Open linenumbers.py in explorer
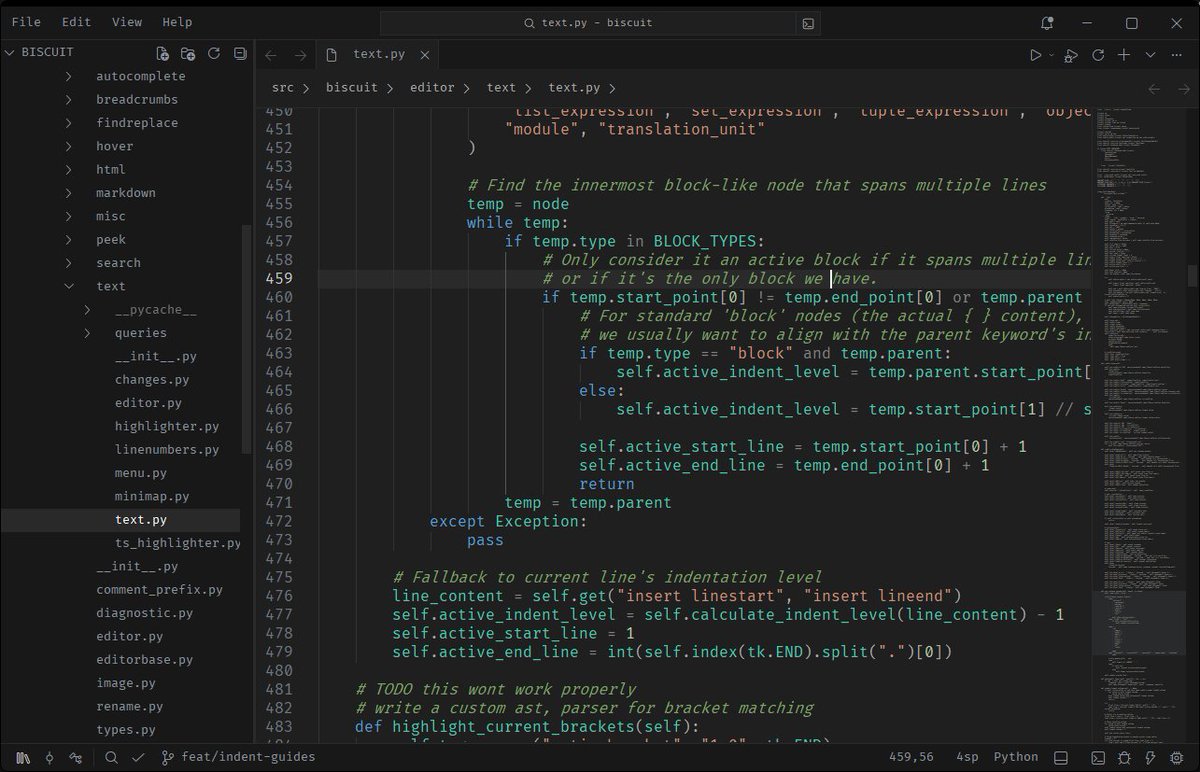1200x772 pixels. [x=166, y=450]
